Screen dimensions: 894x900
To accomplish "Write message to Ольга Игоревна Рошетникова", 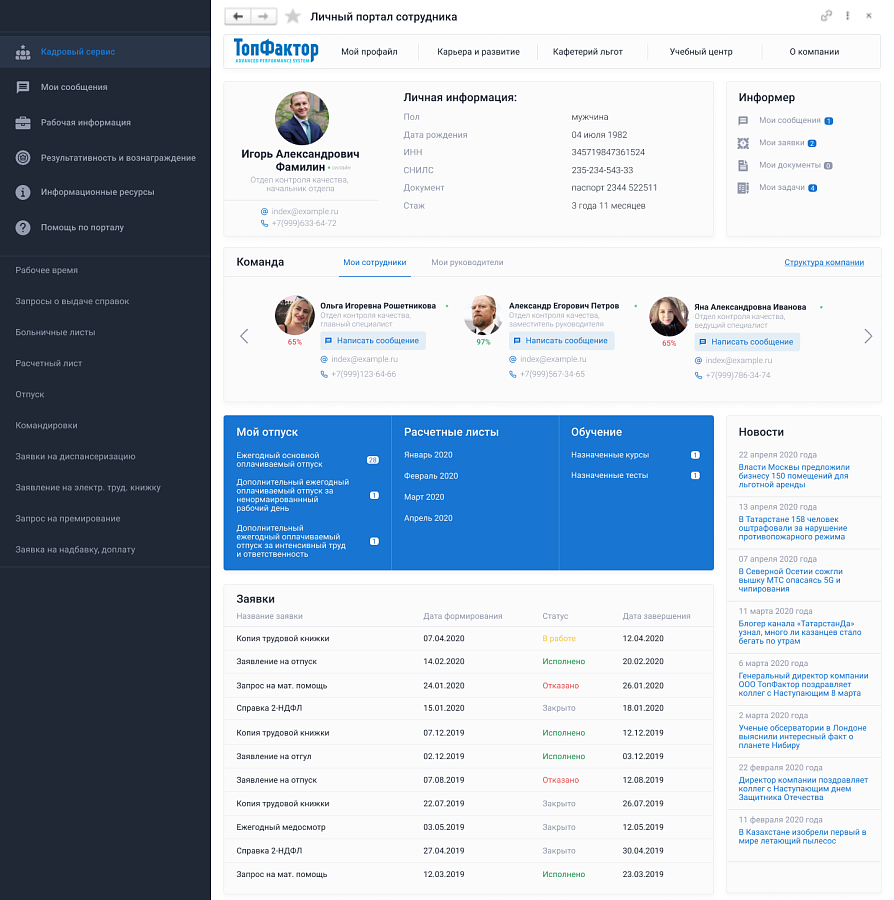I will tap(373, 341).
